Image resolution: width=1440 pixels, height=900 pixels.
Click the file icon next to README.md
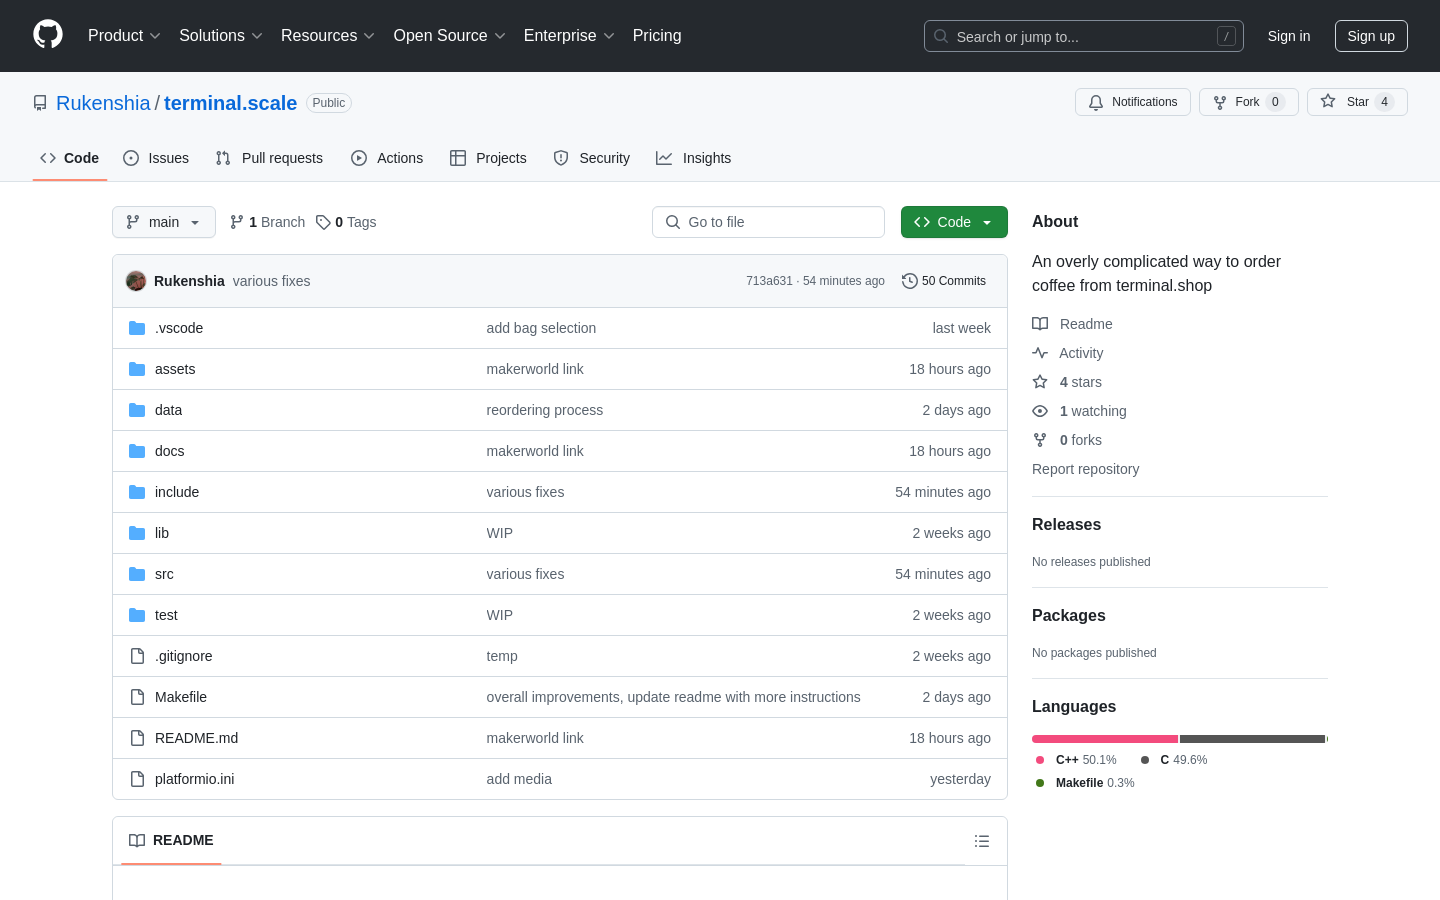(137, 738)
